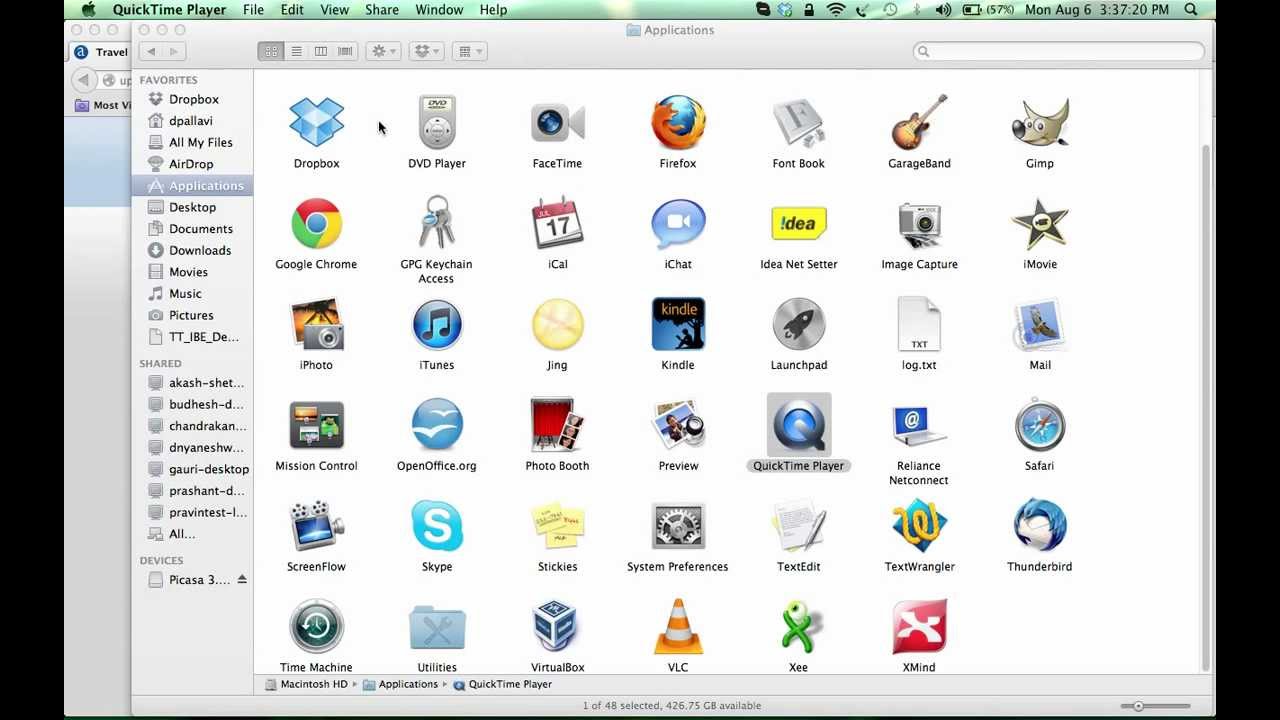The image size is (1280, 720).
Task: Open AirDrop in the sidebar
Action: pos(192,164)
